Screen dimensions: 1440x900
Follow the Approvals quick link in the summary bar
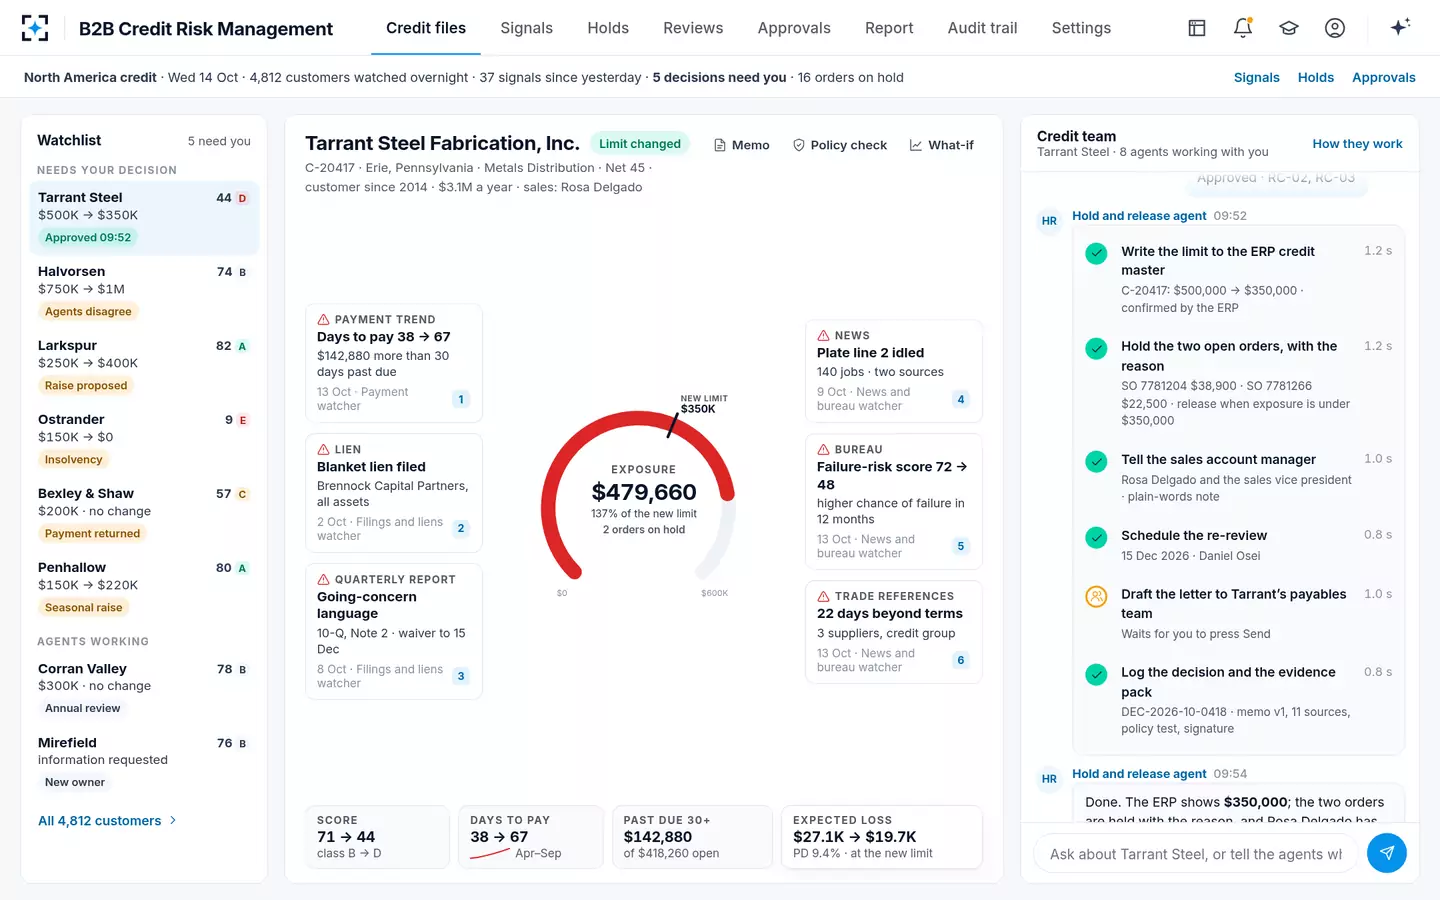[x=1384, y=77]
